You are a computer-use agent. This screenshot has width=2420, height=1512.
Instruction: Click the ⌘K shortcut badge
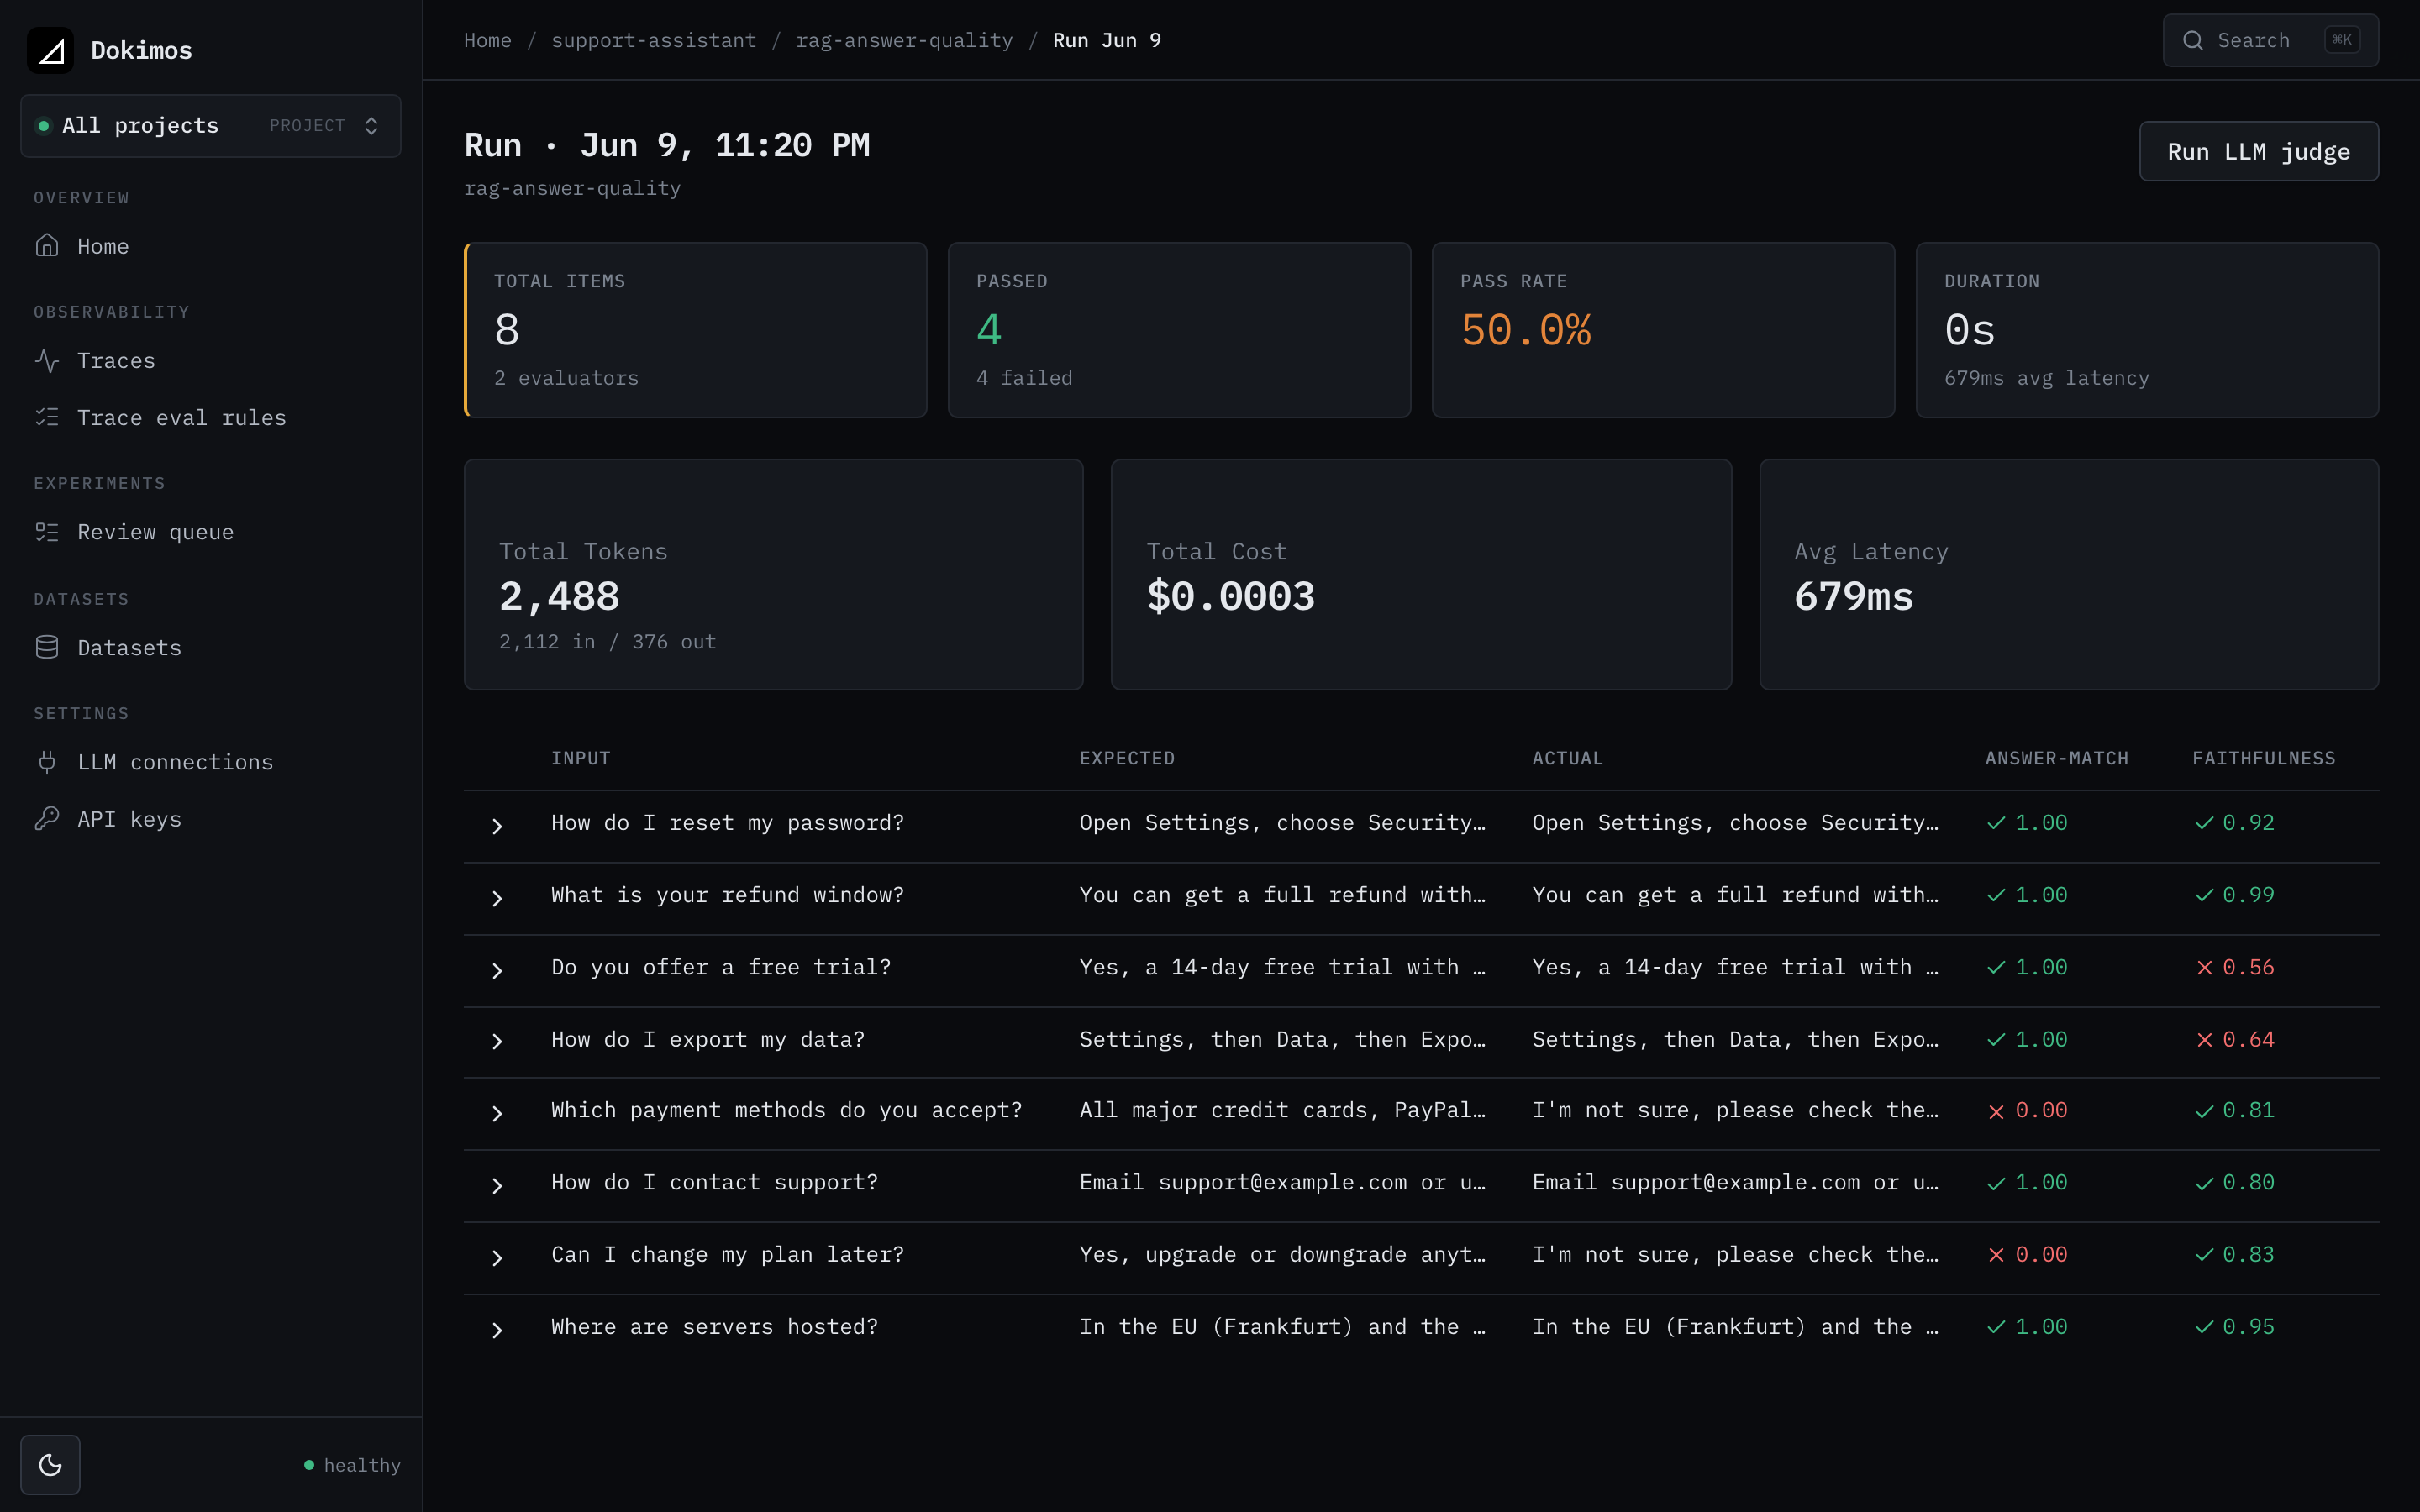(2342, 40)
